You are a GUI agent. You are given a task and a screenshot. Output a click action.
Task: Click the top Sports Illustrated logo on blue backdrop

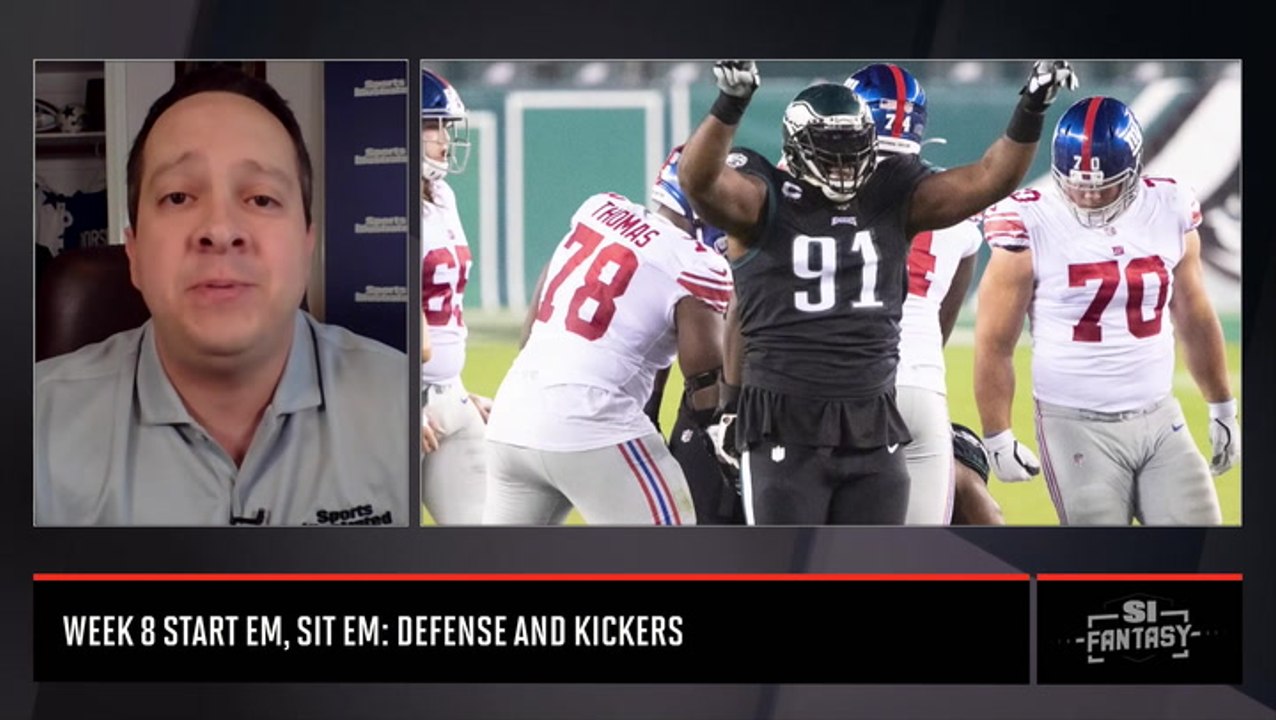379,88
